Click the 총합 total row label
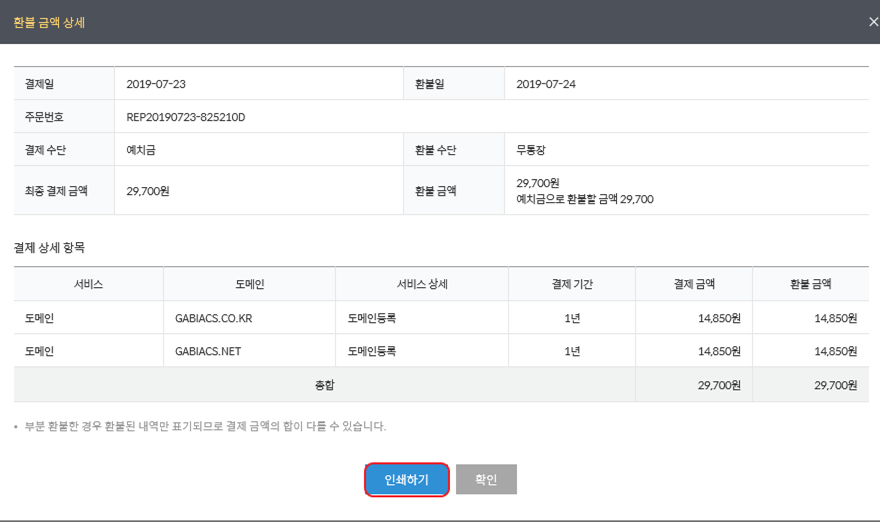The height and width of the screenshot is (522, 880). point(324,384)
